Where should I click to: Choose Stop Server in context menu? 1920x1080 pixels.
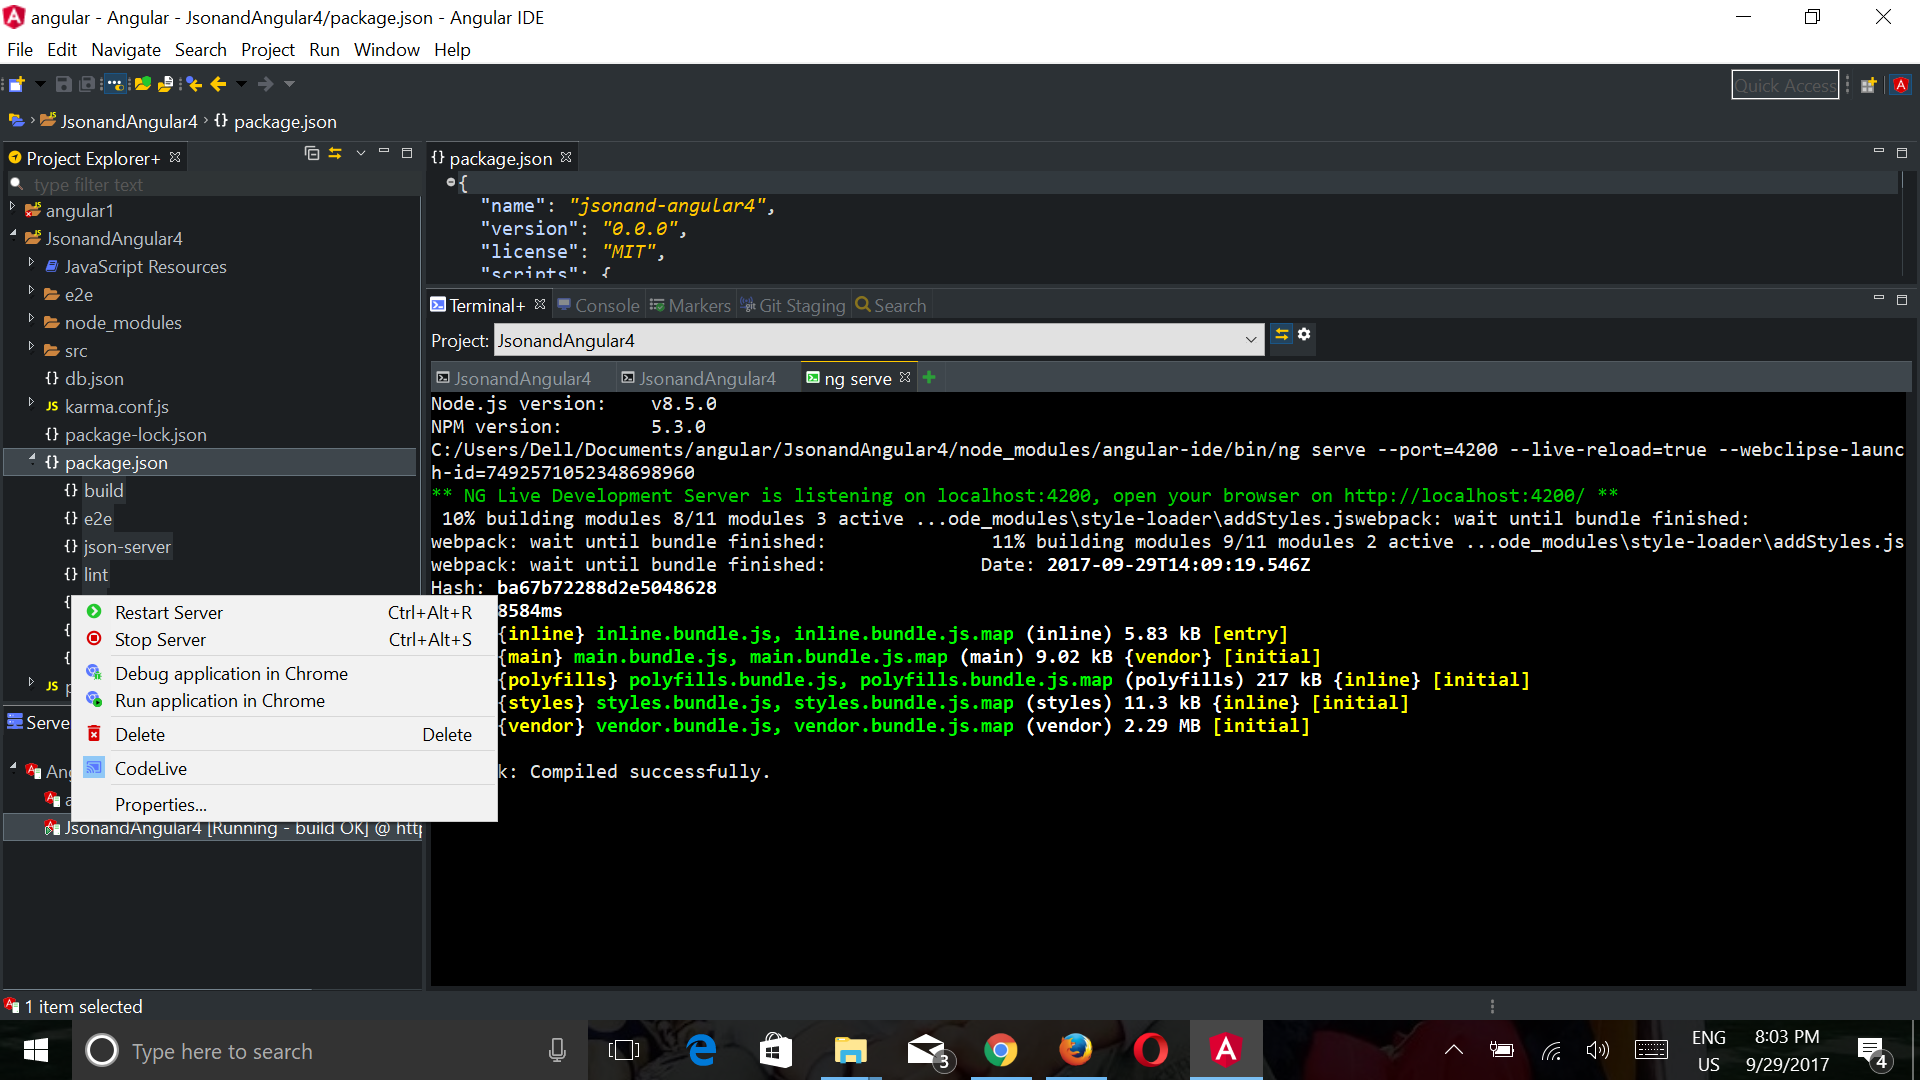tap(159, 639)
